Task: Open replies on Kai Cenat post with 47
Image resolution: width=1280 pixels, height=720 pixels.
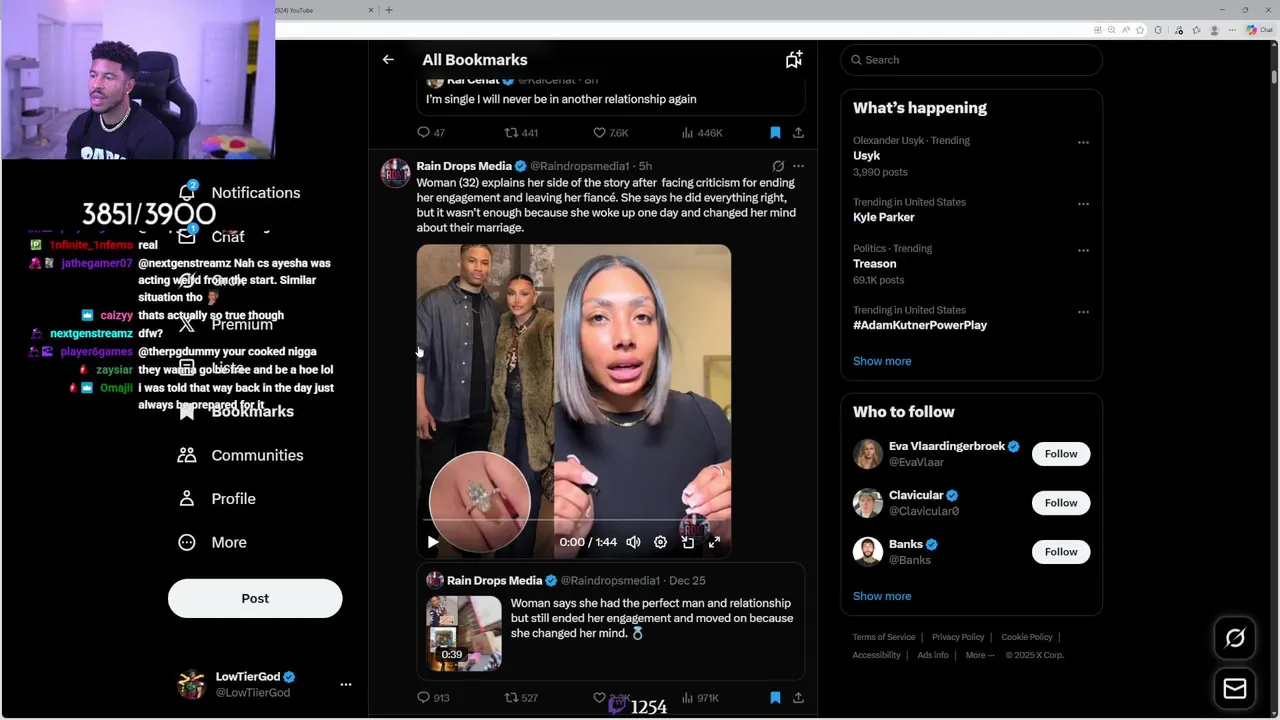Action: [431, 132]
